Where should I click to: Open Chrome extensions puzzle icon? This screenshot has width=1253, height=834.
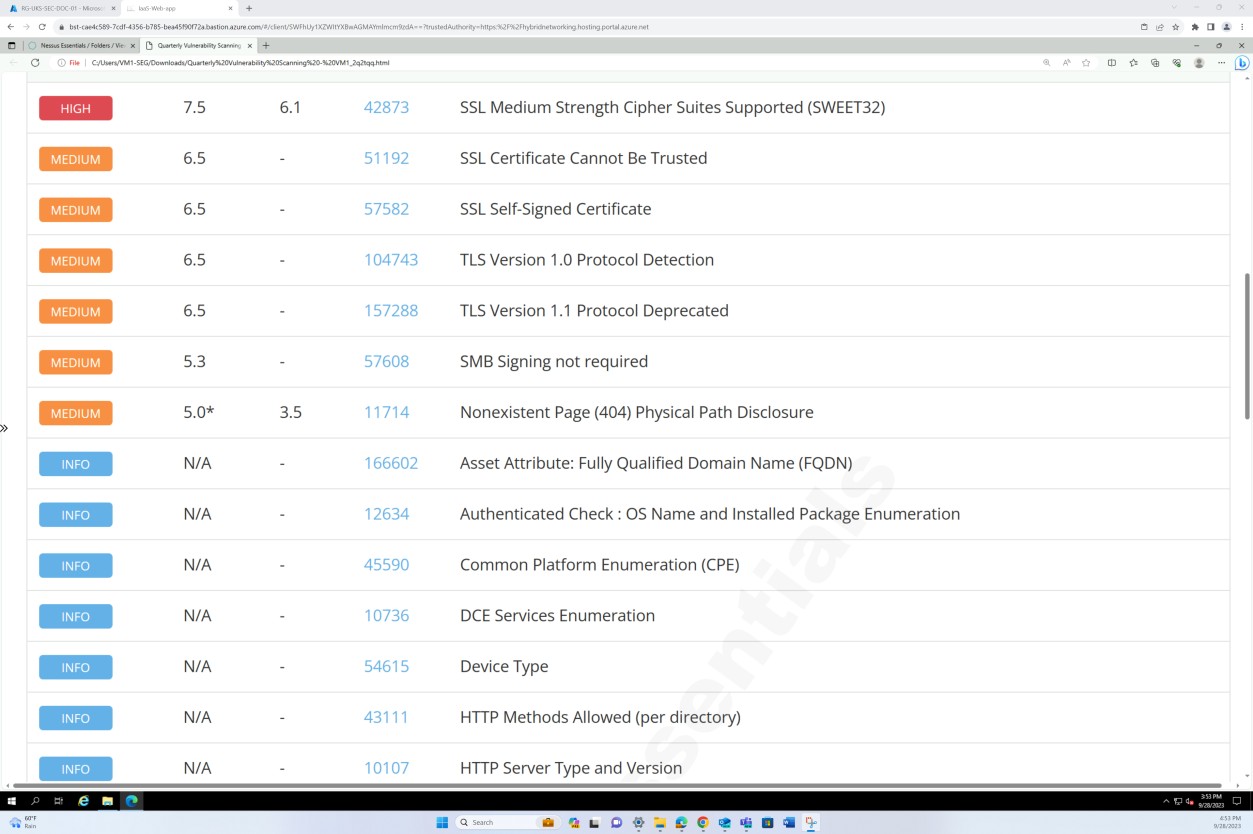tap(1195, 27)
